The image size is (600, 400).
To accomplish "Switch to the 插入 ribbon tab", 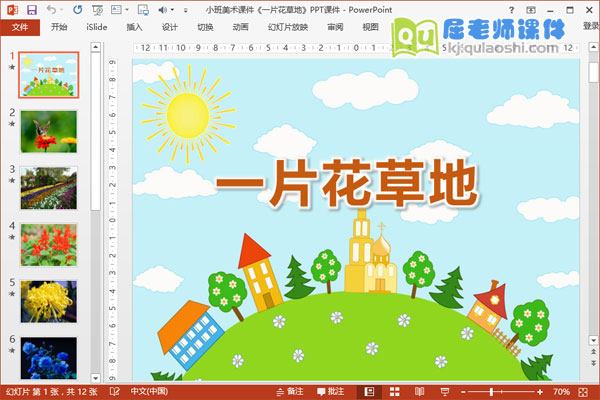I will click(x=134, y=27).
